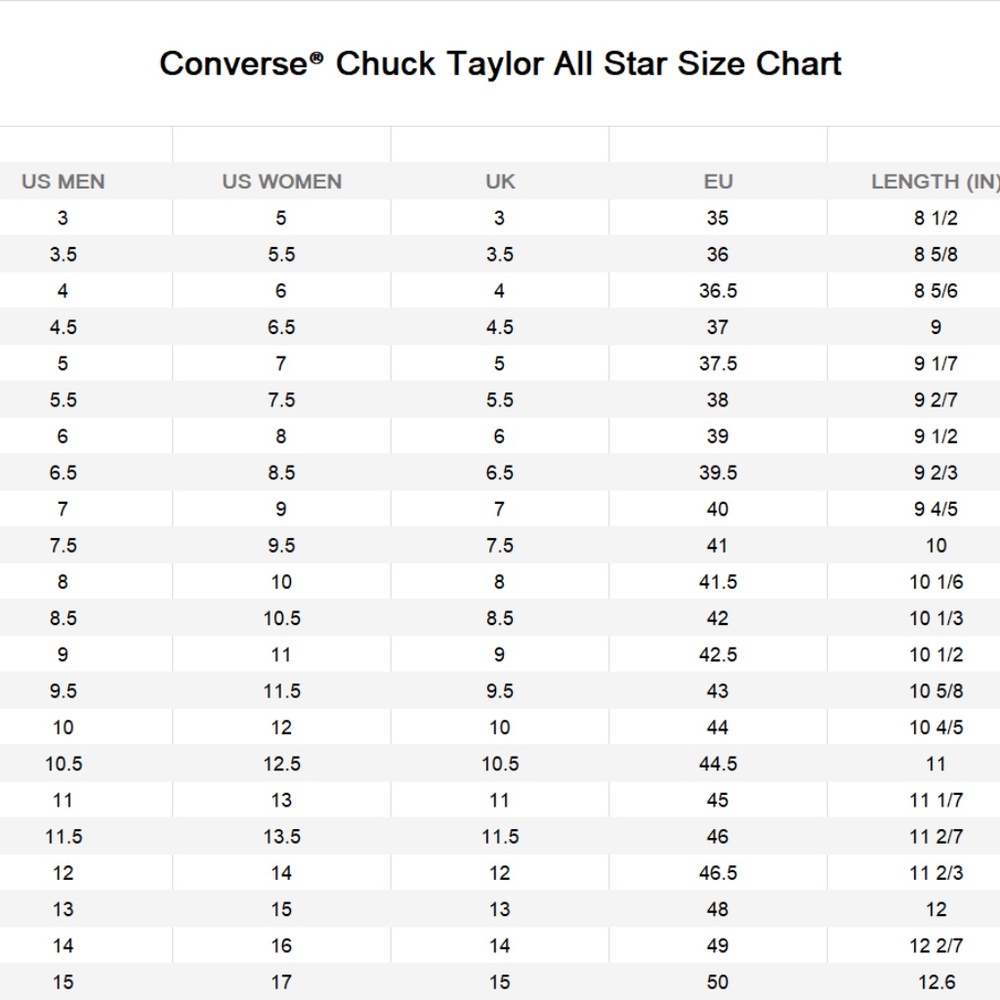The image size is (1000, 1000).
Task: Click the LENGTH (IN) column header
Action: pos(934,182)
